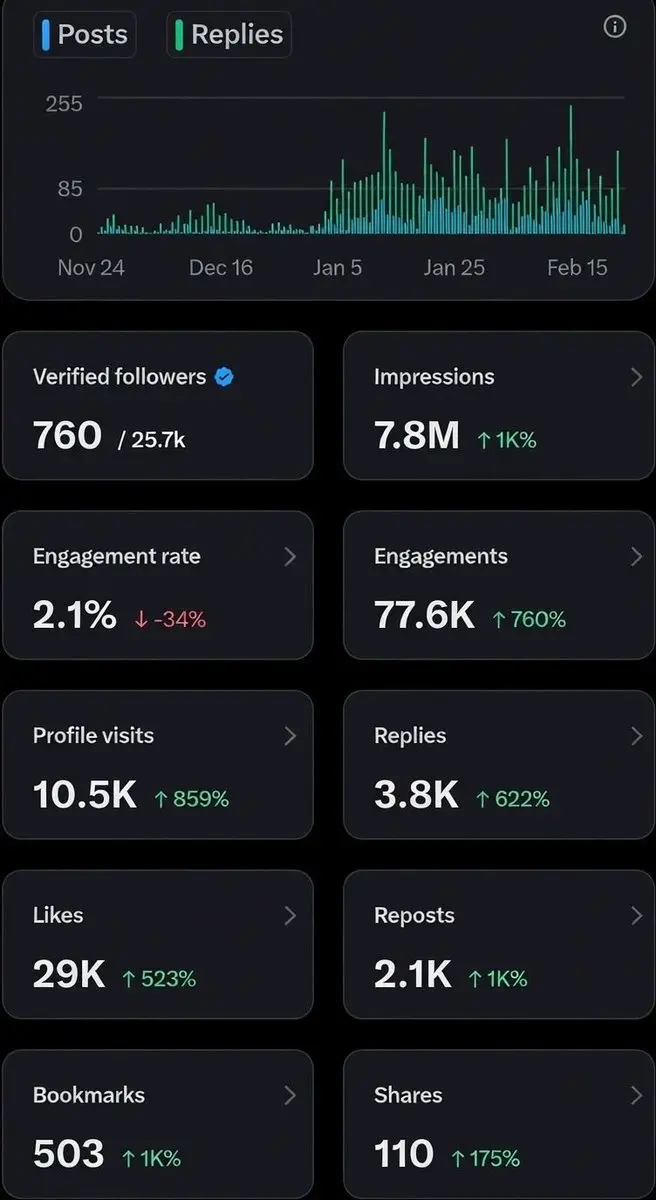
Task: Open Impressions details via its chevron
Action: click(x=636, y=377)
